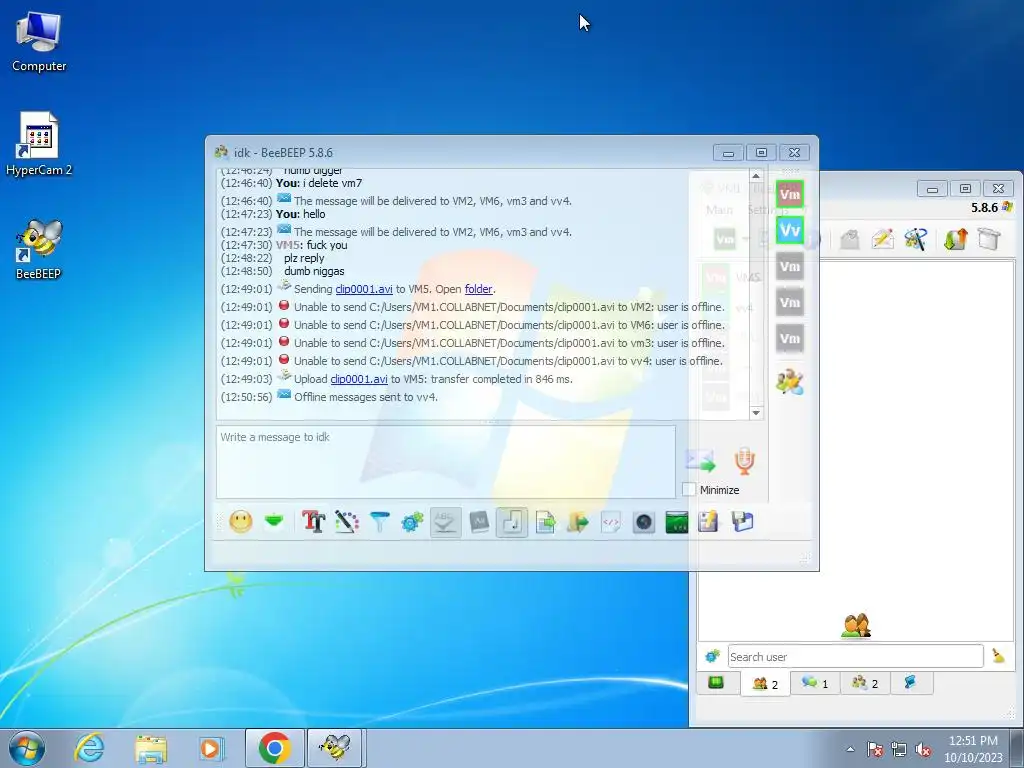Open the pen-and-dots text color picker
The height and width of the screenshot is (768, 1024).
click(x=347, y=522)
